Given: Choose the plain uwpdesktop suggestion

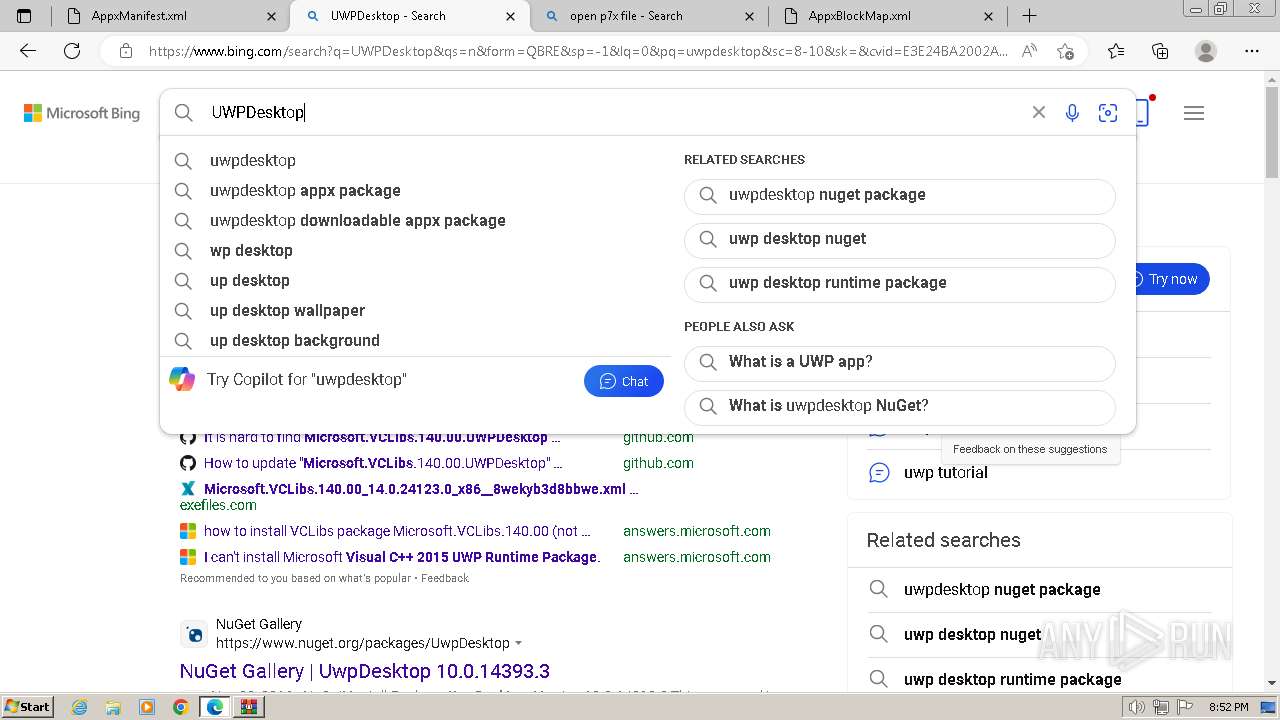Looking at the screenshot, I should tap(415, 160).
